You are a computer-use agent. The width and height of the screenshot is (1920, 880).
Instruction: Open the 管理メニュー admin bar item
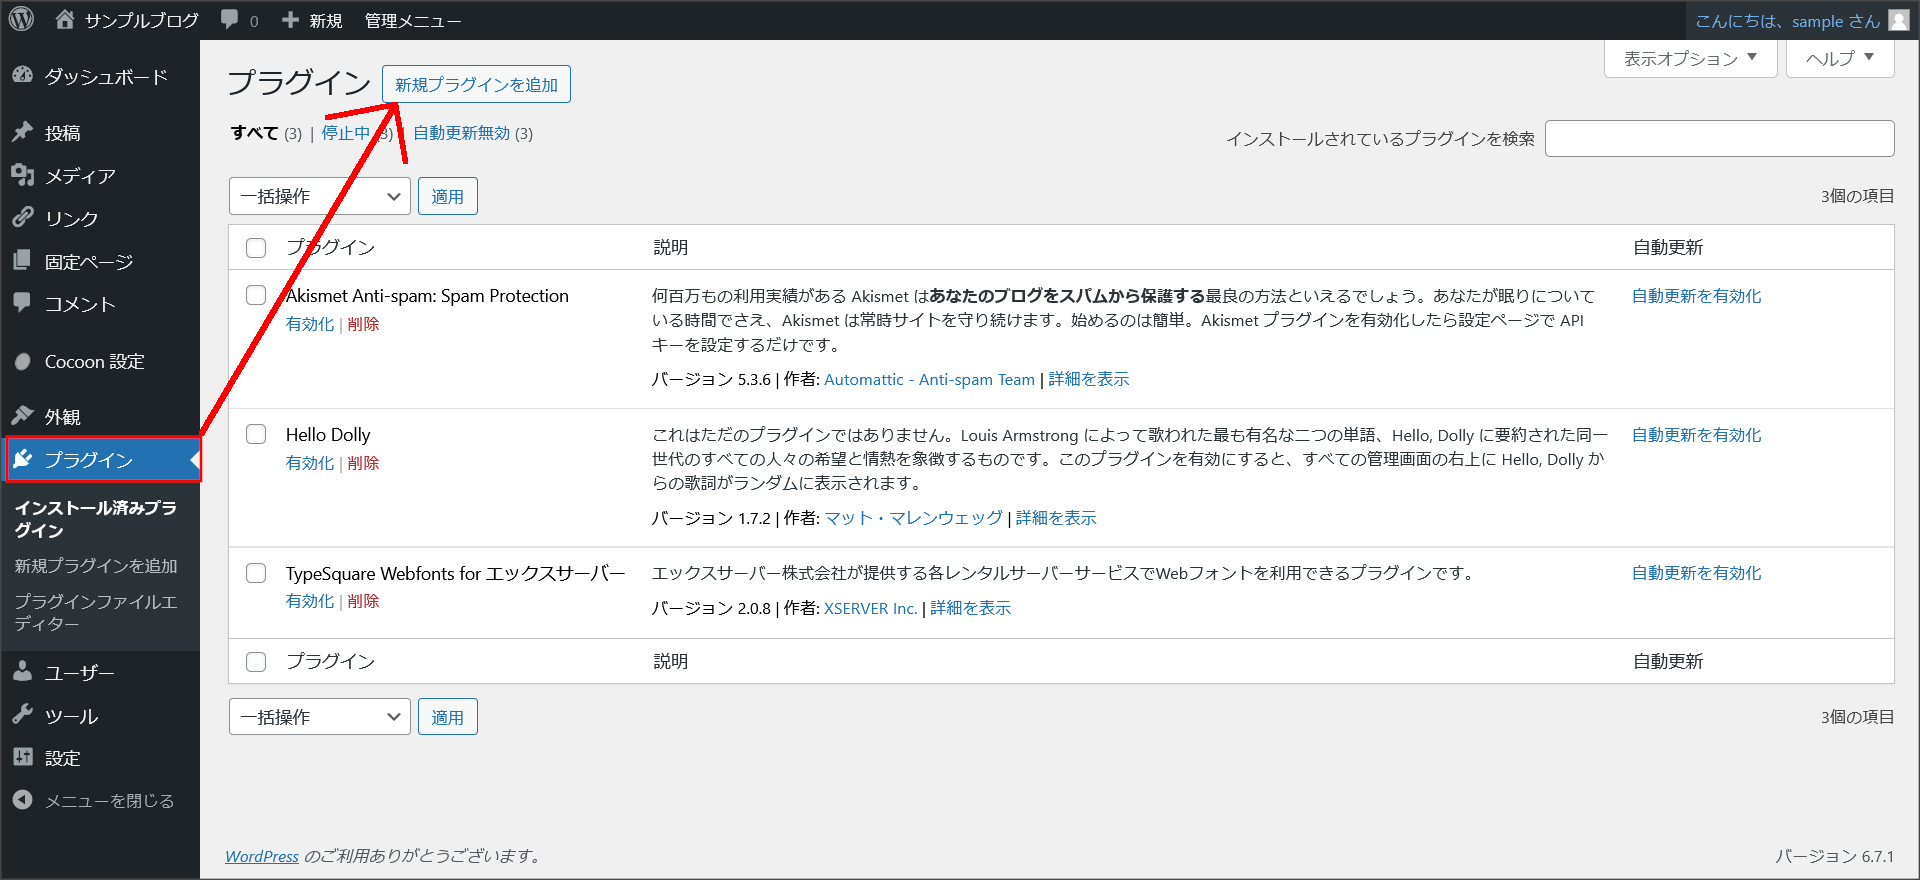point(412,20)
